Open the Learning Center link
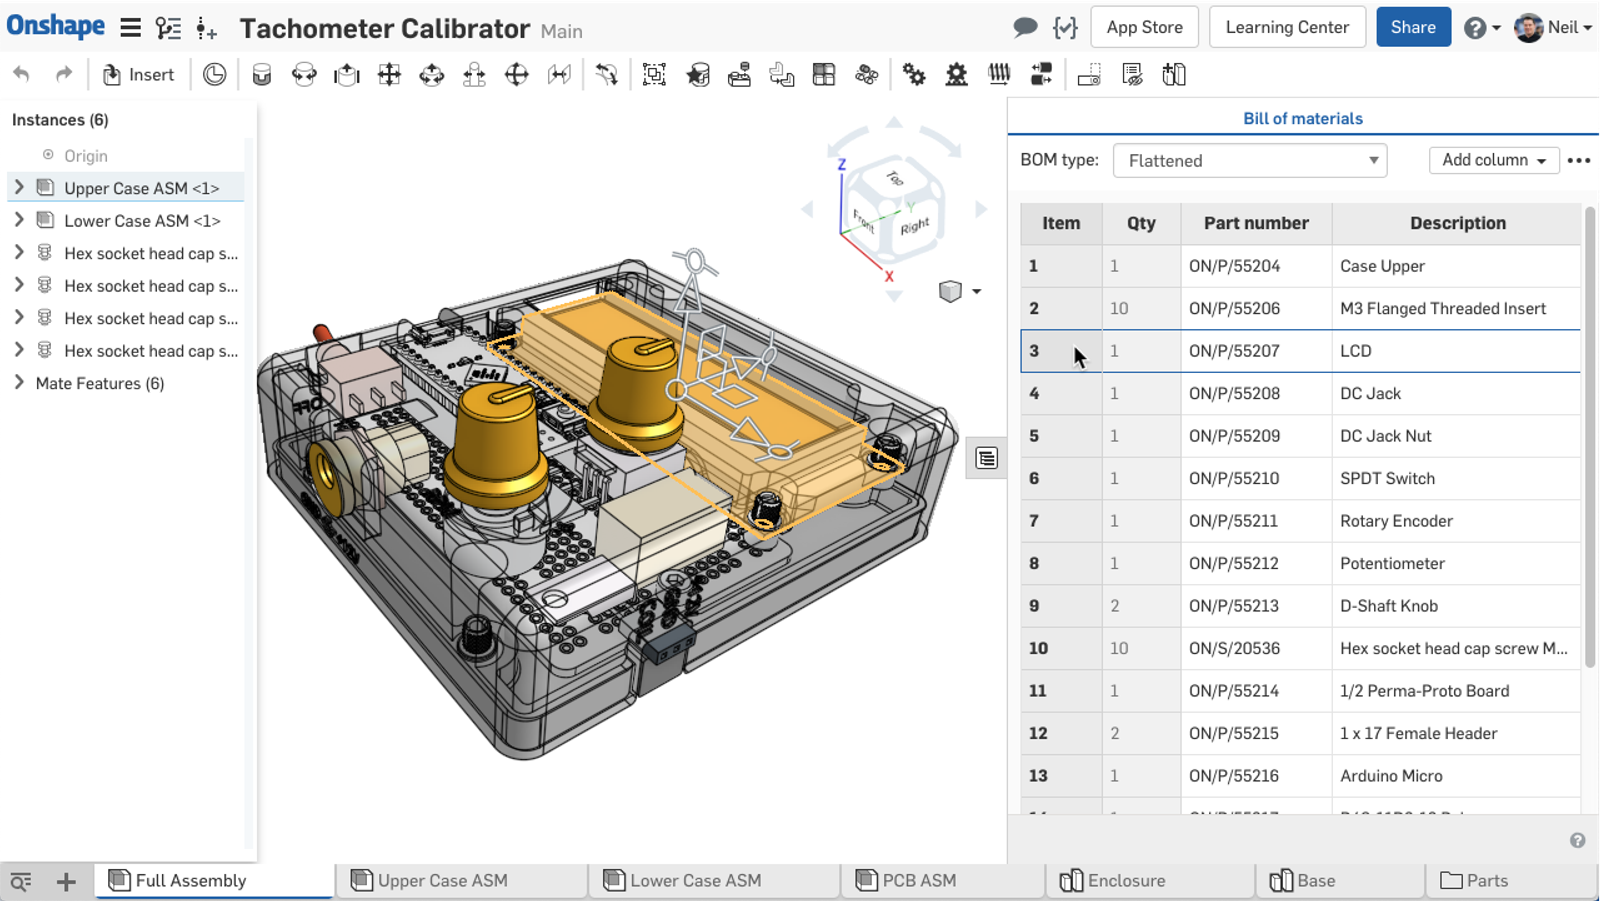 (1286, 27)
